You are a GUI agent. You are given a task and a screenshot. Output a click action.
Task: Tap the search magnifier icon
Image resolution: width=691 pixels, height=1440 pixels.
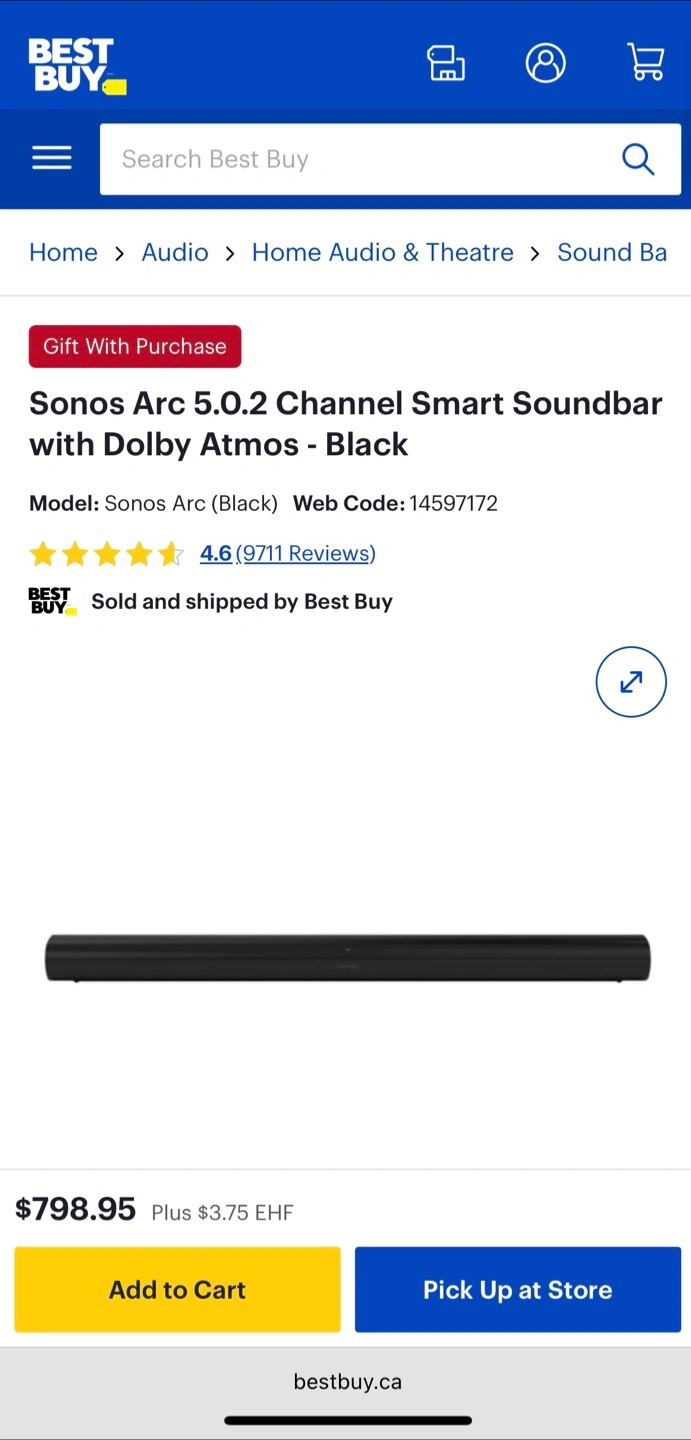pyautogui.click(x=638, y=159)
